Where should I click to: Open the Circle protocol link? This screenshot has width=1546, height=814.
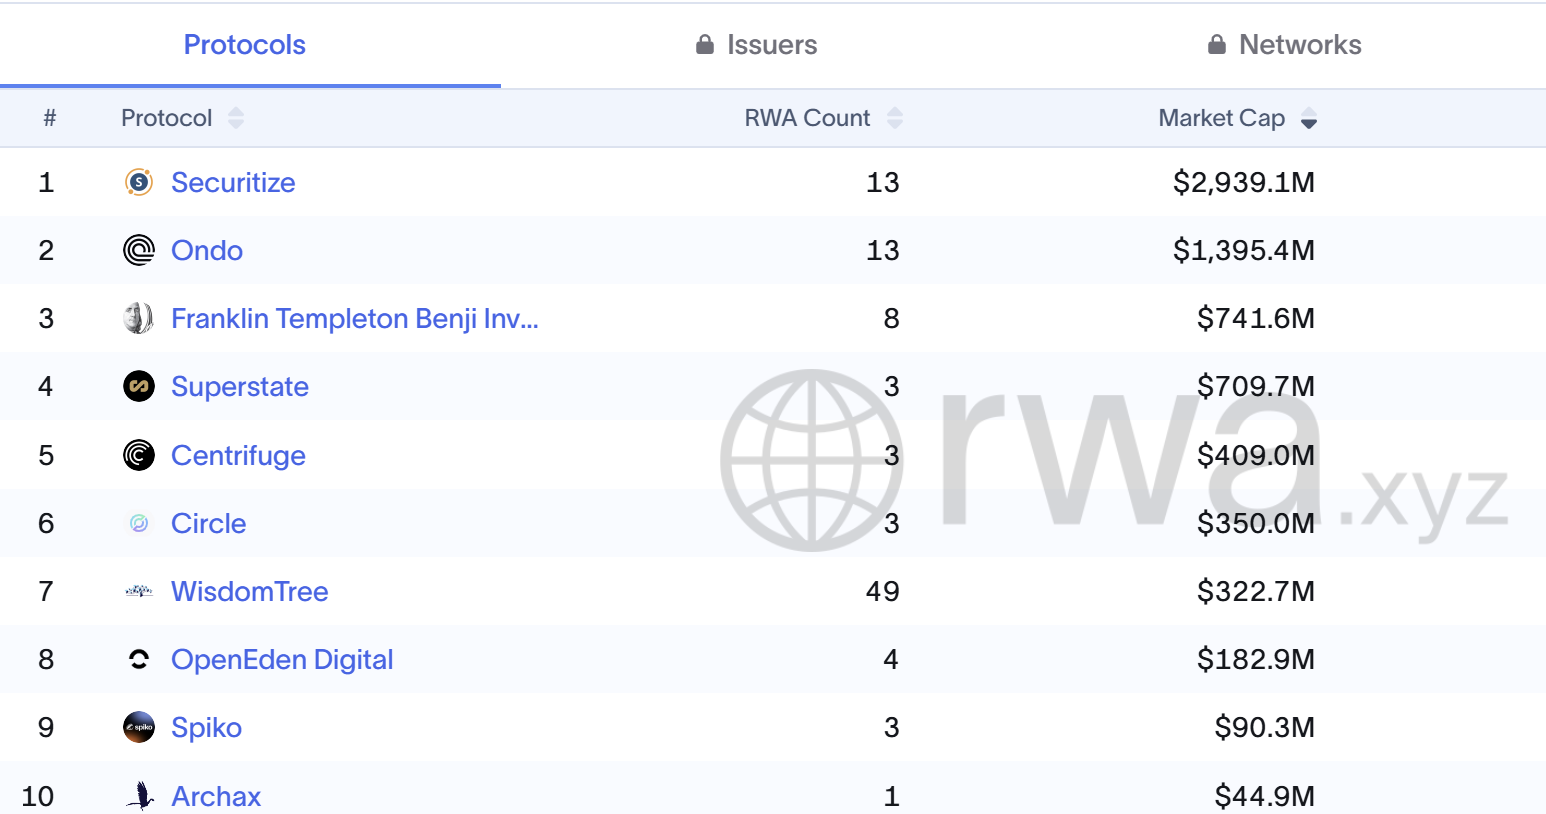[208, 523]
